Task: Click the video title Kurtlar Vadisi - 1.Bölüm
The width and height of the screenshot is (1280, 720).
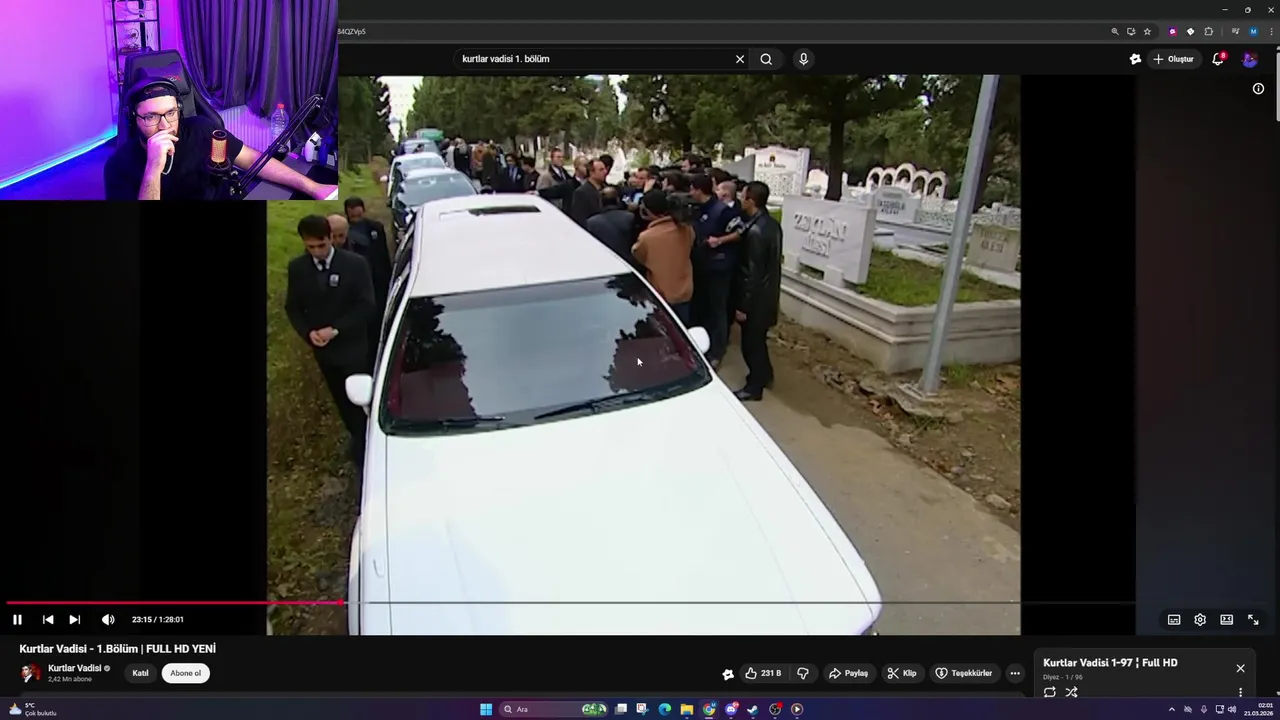Action: (117, 649)
